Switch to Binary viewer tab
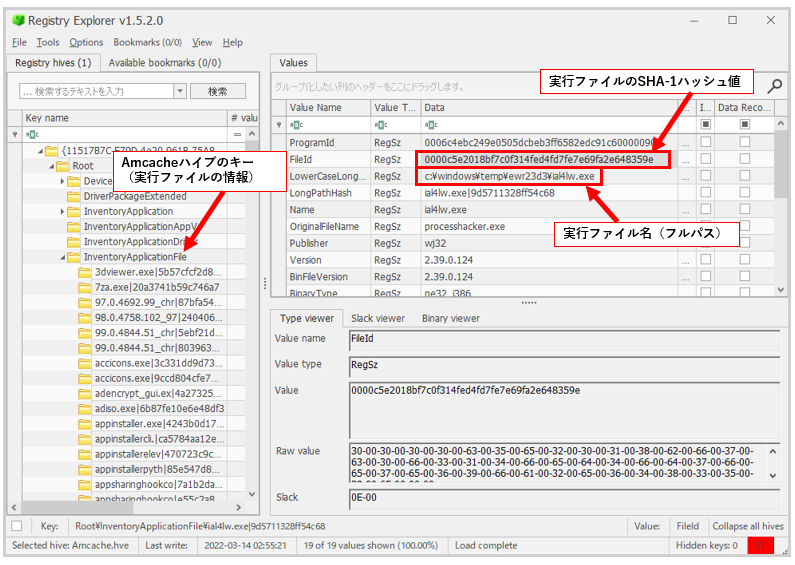795x565 pixels. coord(451,319)
